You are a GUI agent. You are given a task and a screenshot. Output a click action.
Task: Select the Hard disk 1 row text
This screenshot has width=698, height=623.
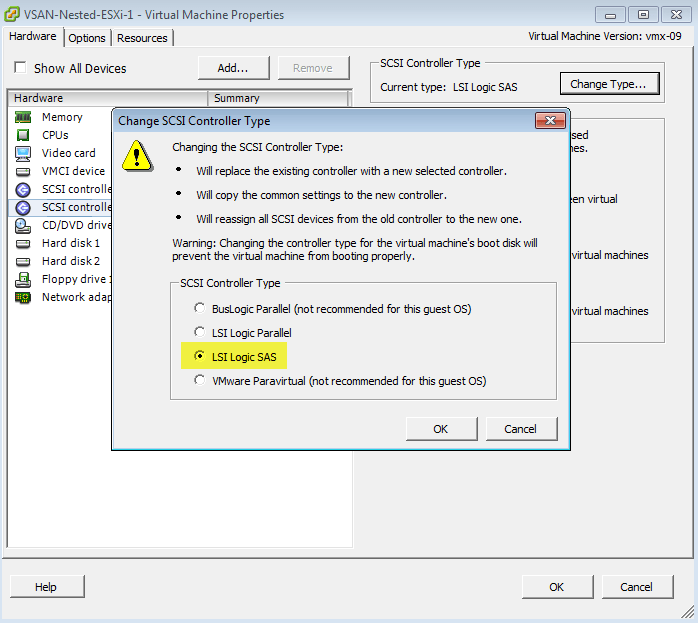coord(71,243)
